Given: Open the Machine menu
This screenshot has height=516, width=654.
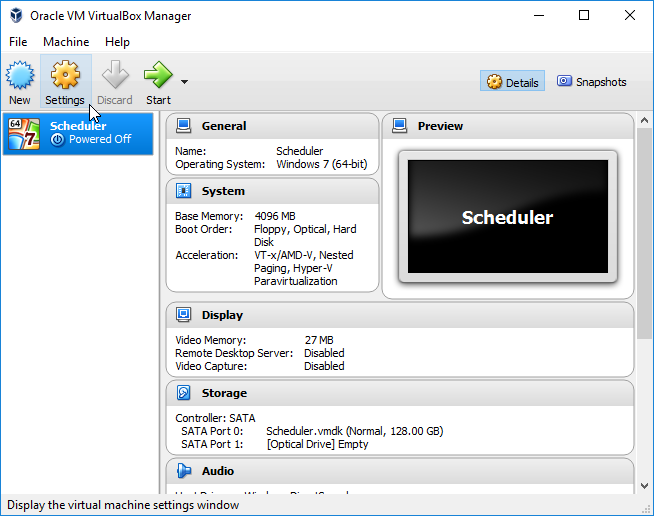Looking at the screenshot, I should click(x=66, y=42).
